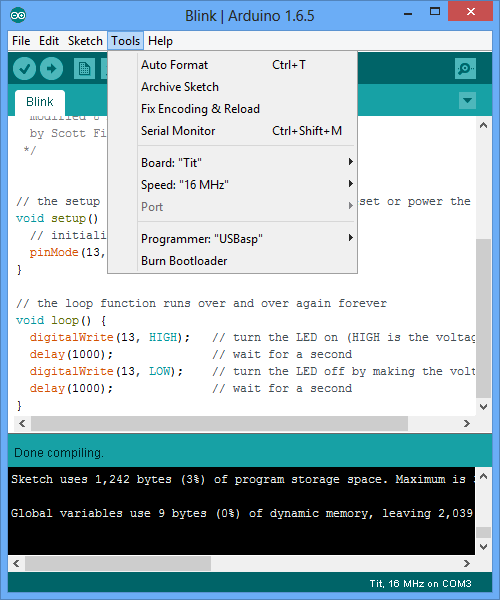Choose Auto Format from Tools menu
500x600 pixels.
246,65
